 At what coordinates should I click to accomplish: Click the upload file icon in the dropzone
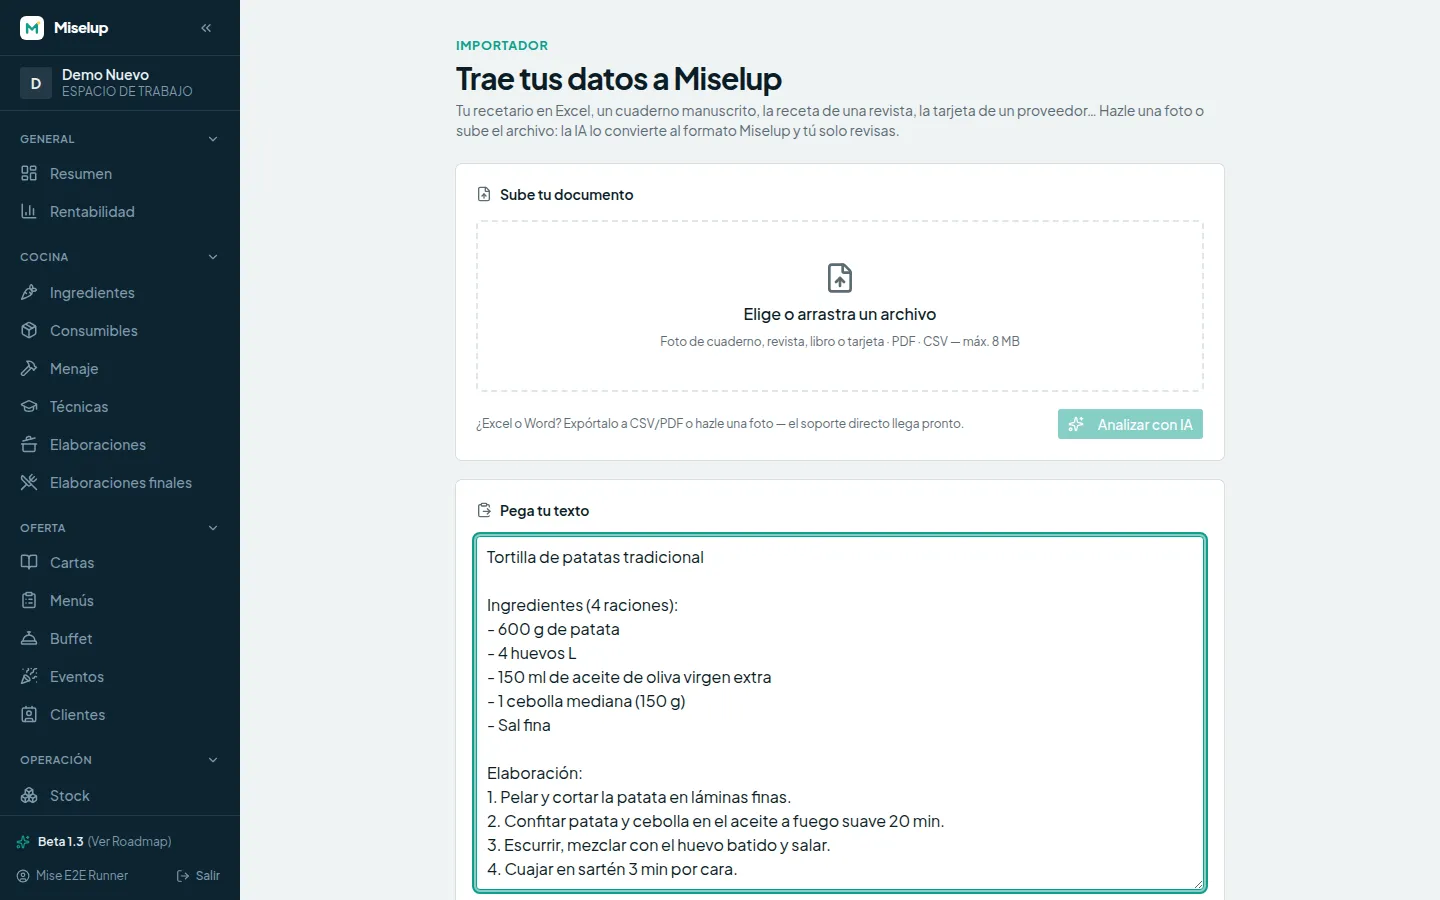[840, 278]
